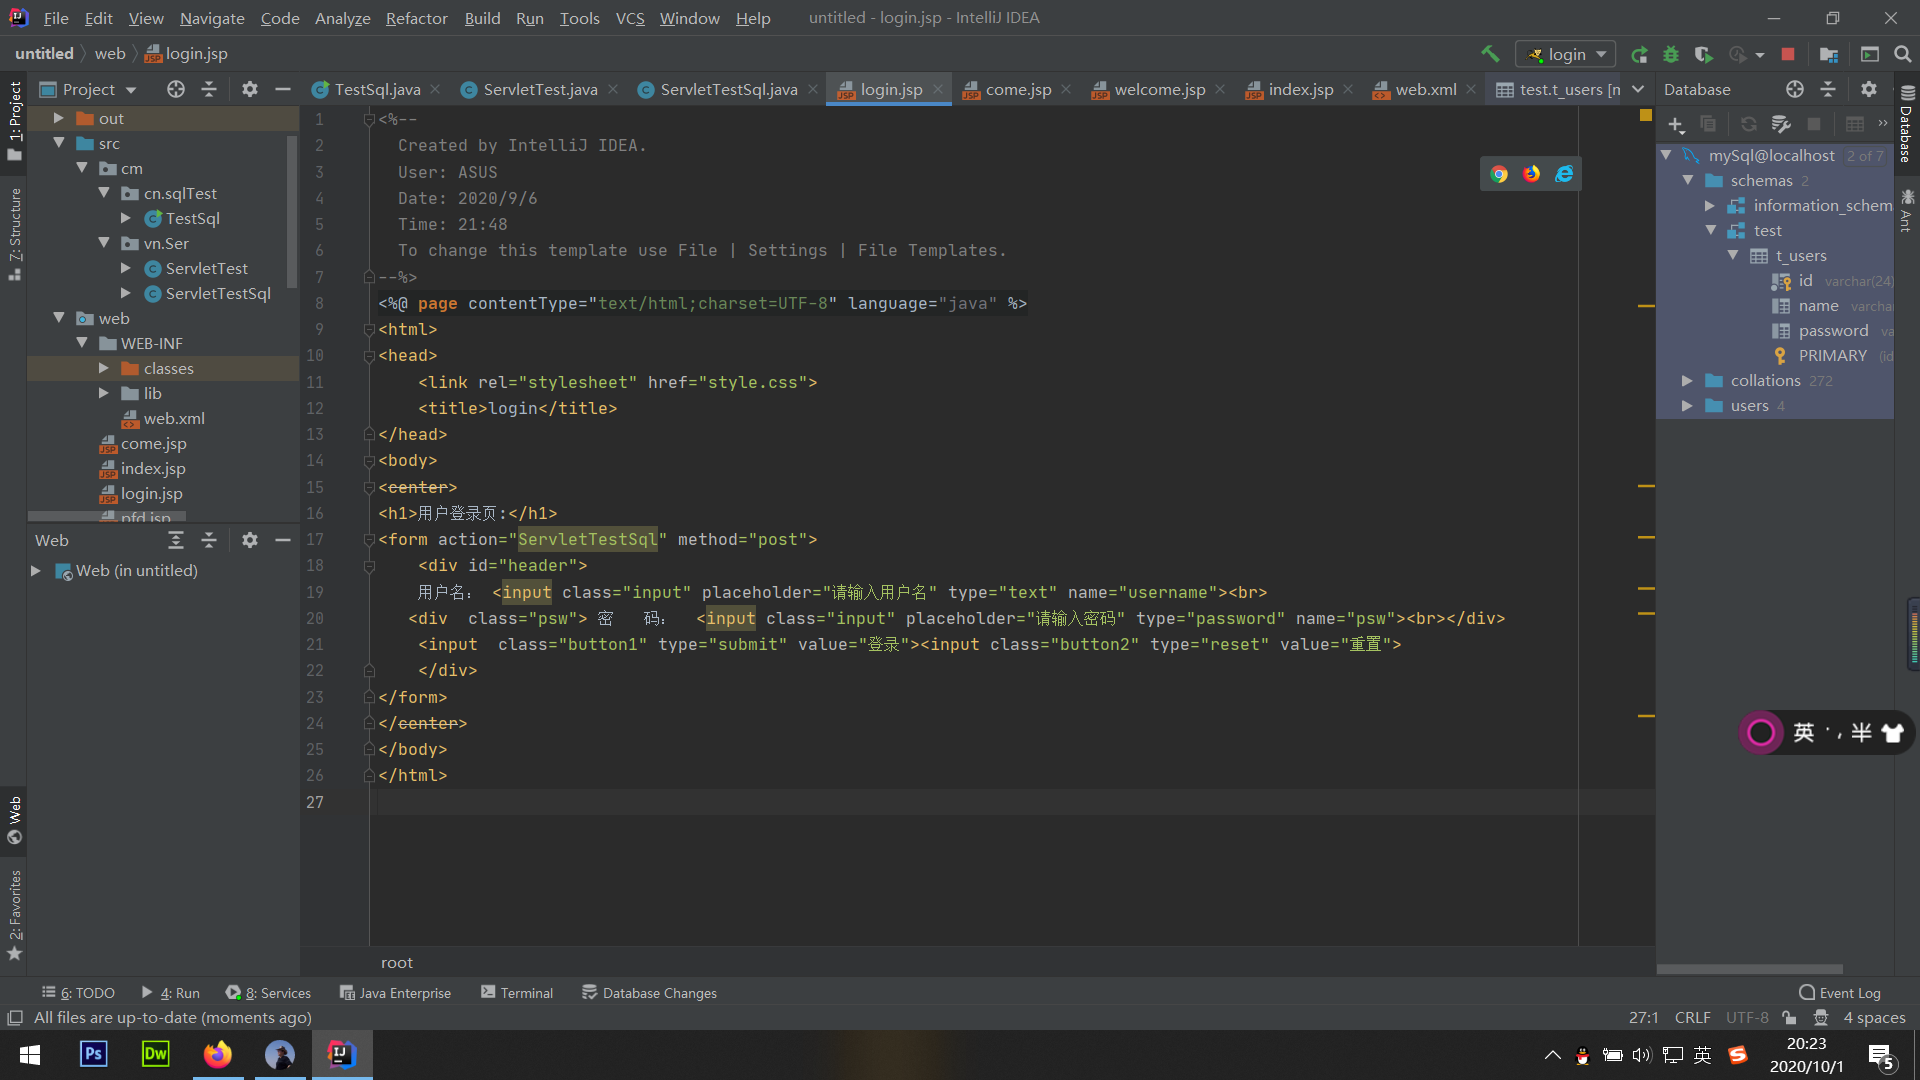Screen dimensions: 1920x1080
Task: Open index.jsp in the Project tree
Action: [x=153, y=468]
